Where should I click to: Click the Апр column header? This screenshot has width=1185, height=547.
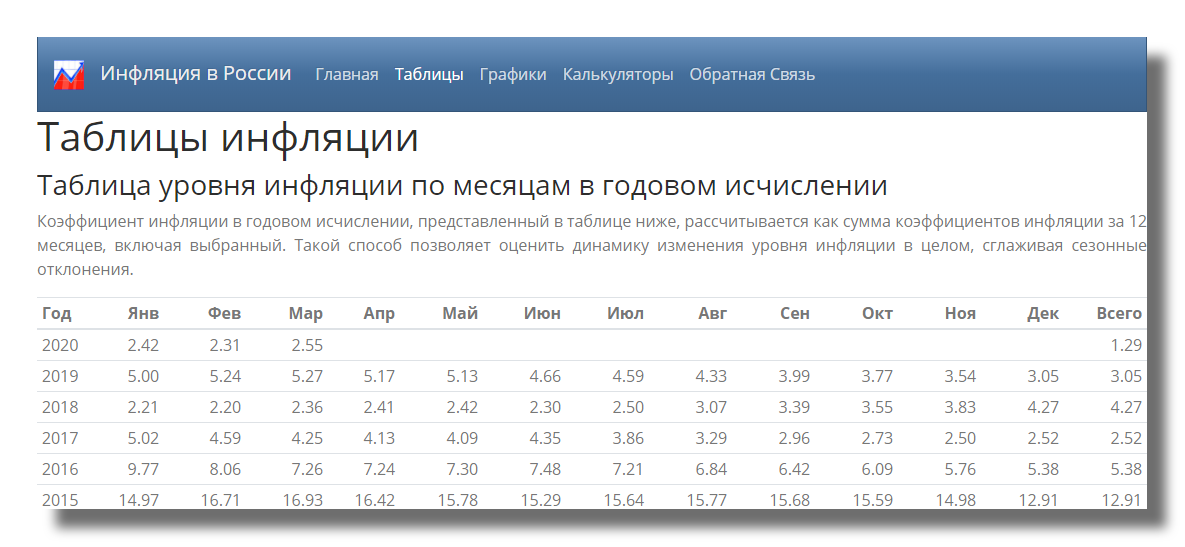[x=379, y=314]
